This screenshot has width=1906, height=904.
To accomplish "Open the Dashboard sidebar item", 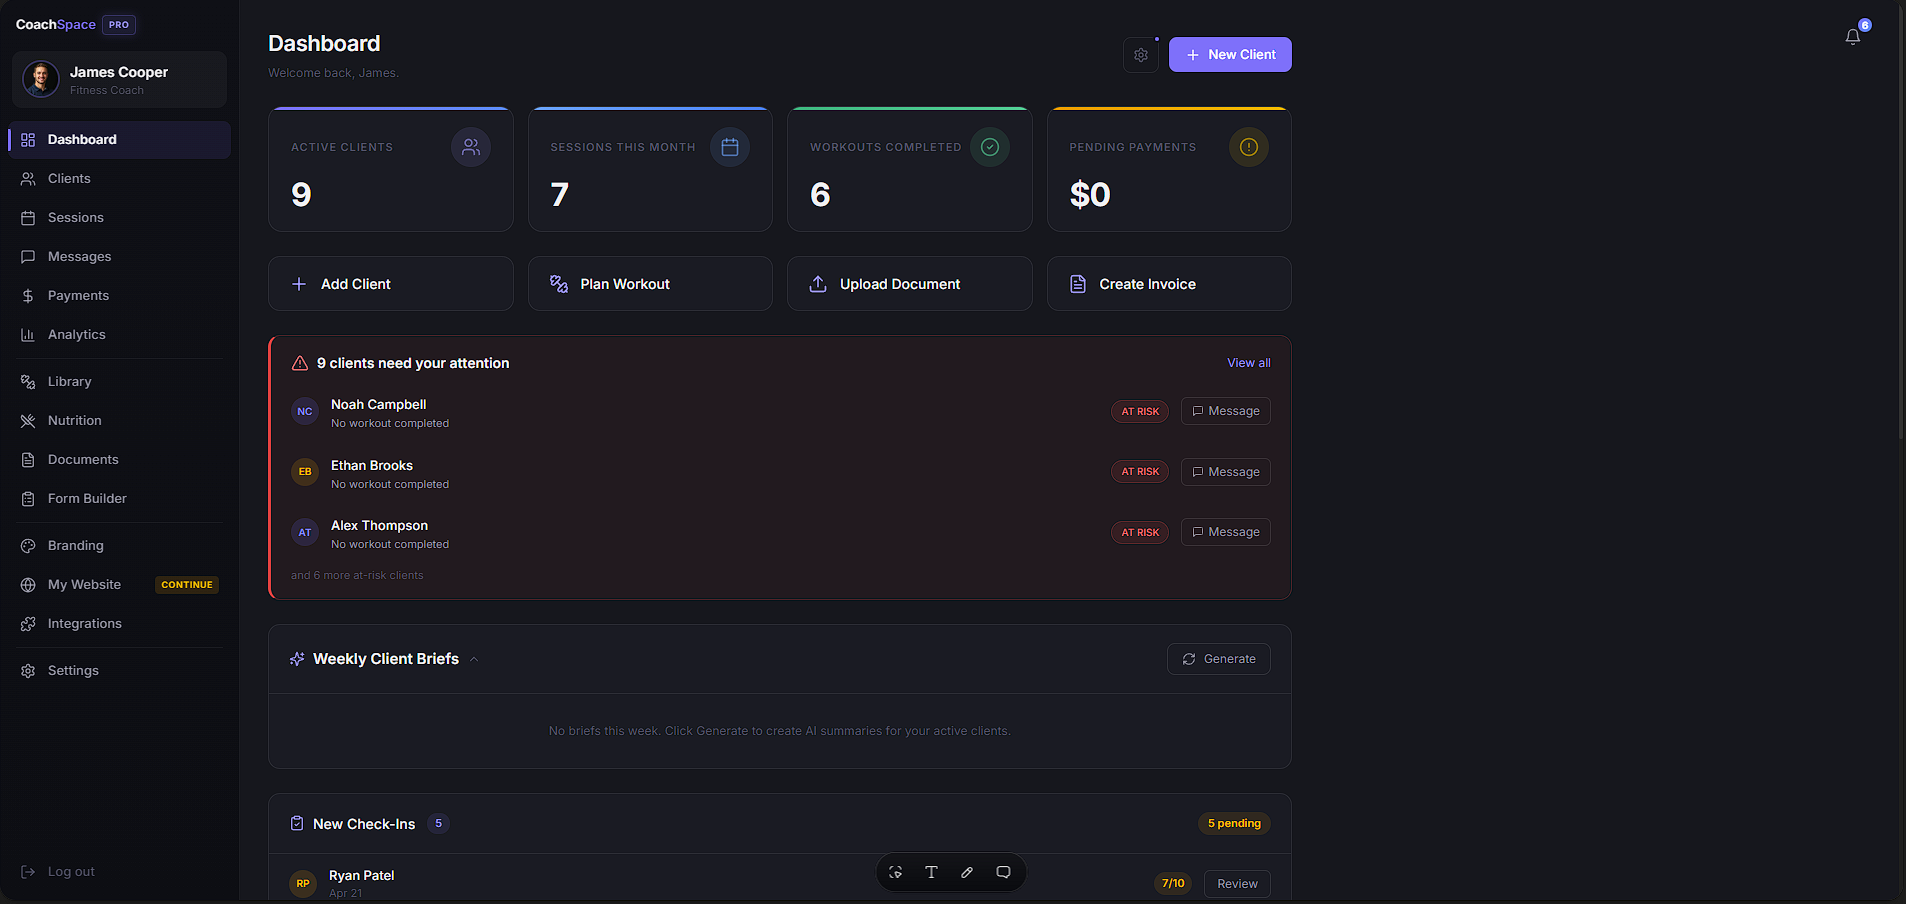I will coord(119,140).
